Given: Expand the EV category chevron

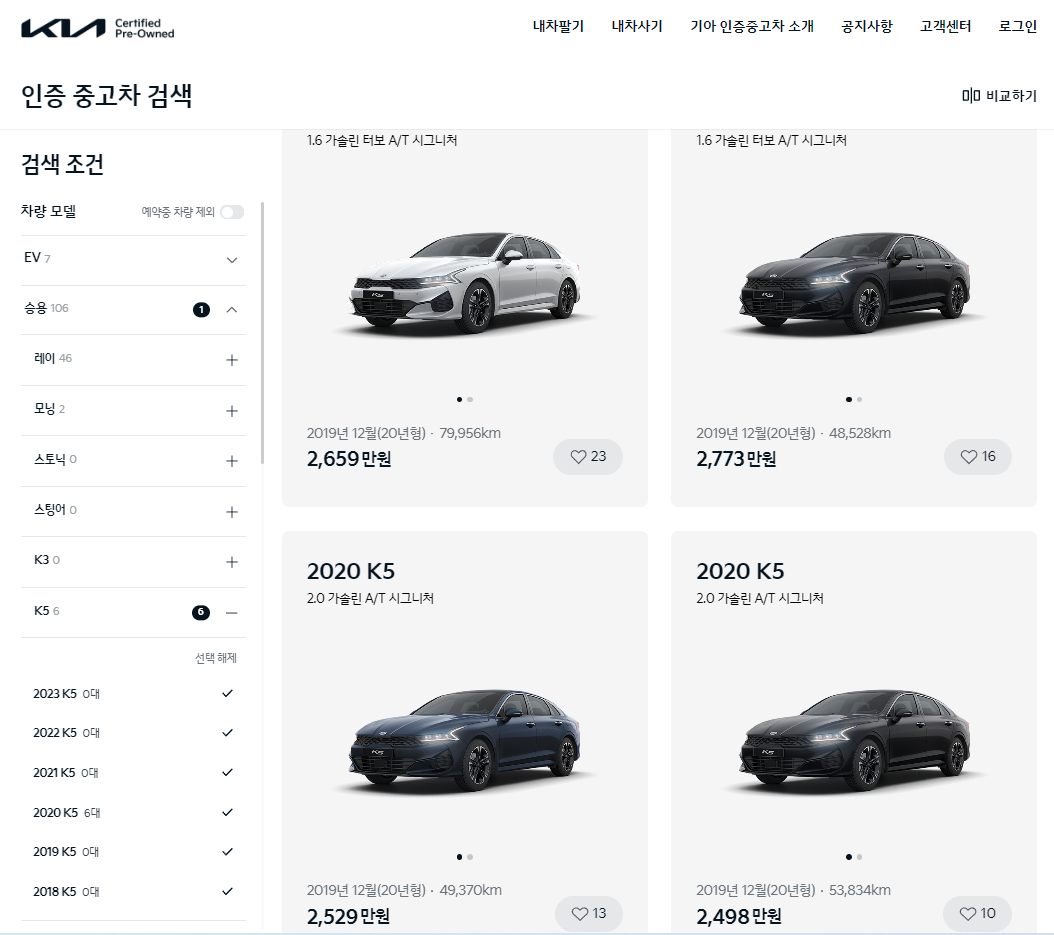Looking at the screenshot, I should click(232, 260).
